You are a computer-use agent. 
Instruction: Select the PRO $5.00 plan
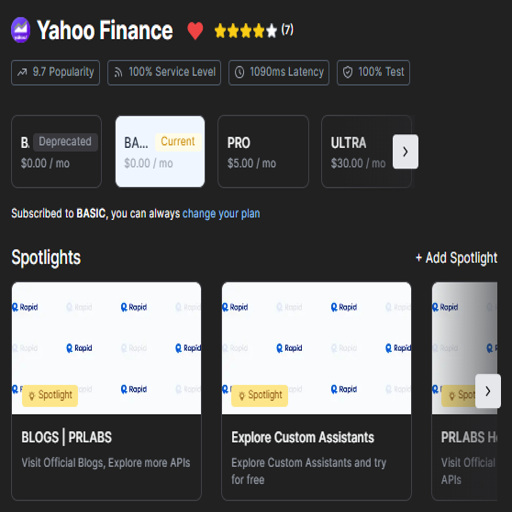(x=263, y=152)
